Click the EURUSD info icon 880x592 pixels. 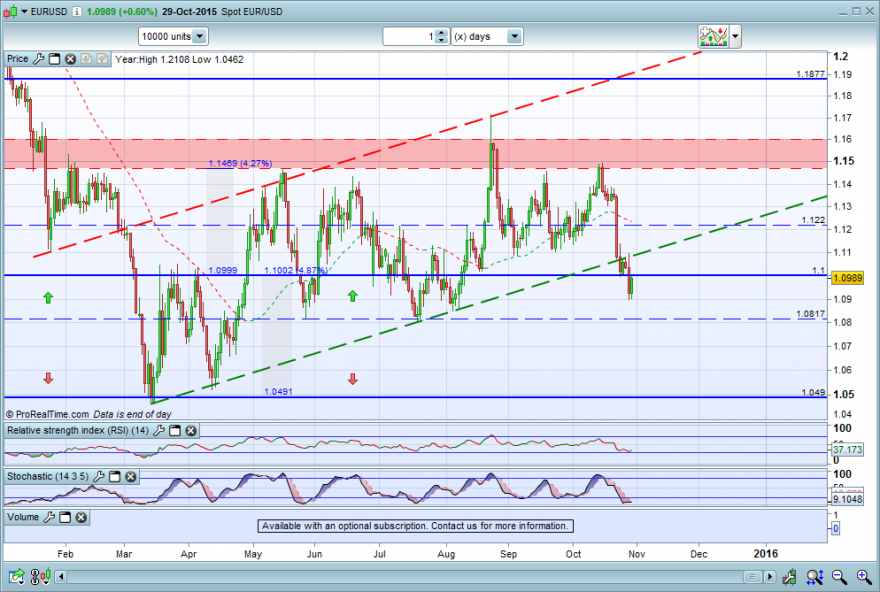click(77, 12)
